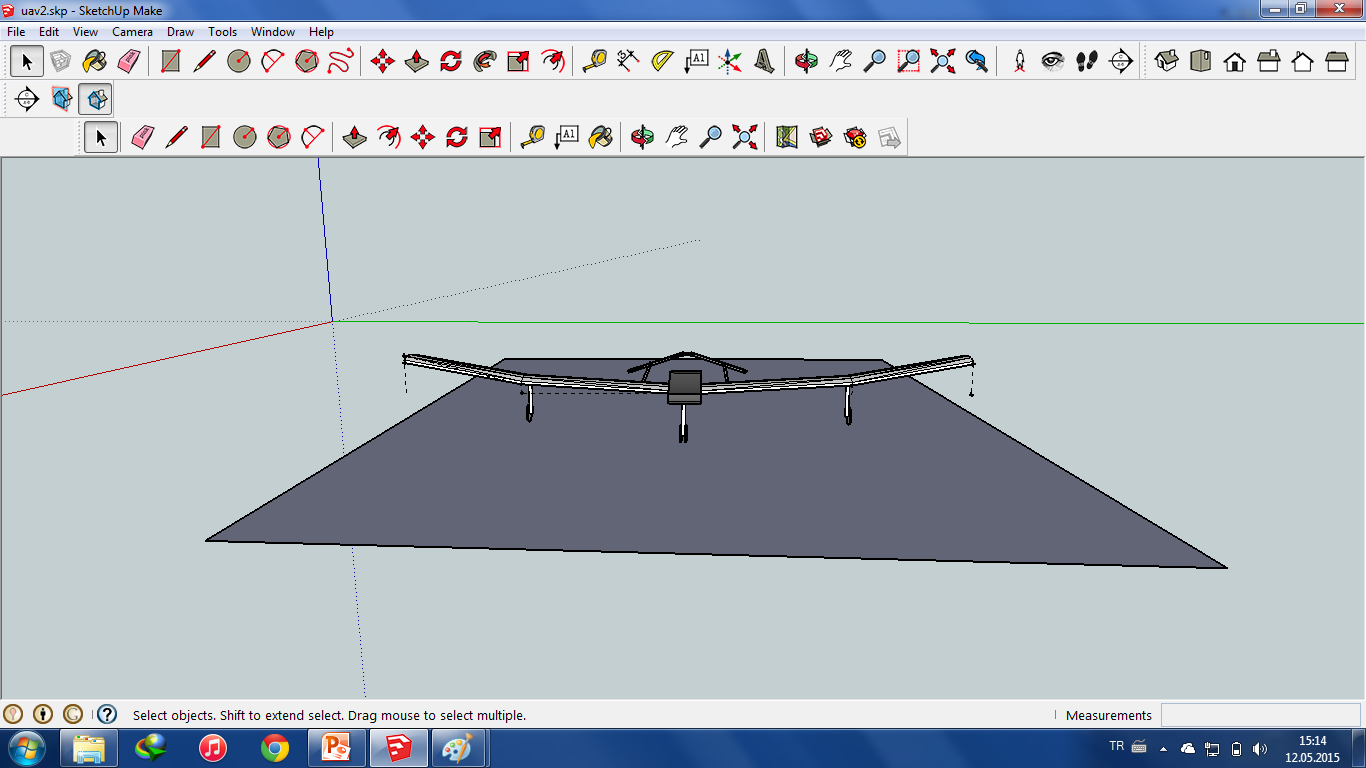Select the Position Camera tool
The image size is (1366, 768).
pyautogui.click(x=1019, y=61)
